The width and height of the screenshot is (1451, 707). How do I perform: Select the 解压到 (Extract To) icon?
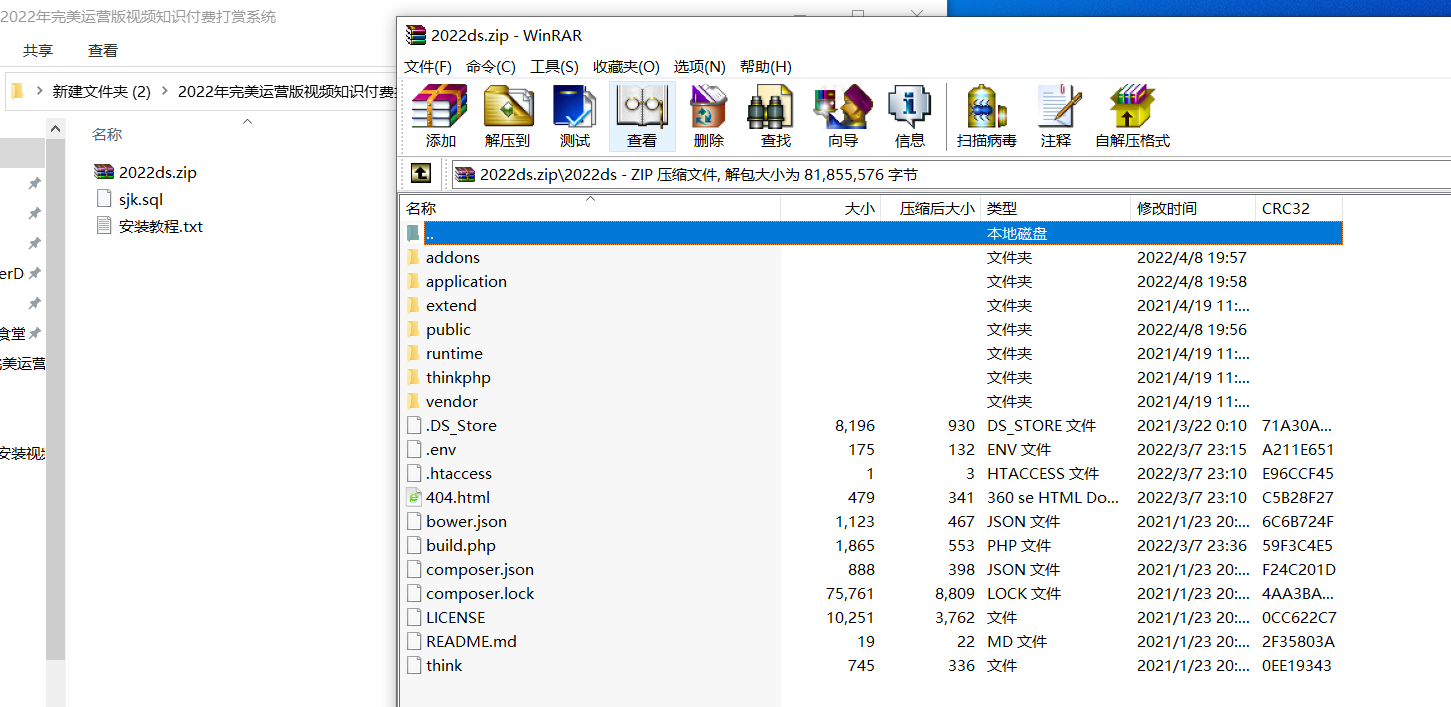click(506, 110)
